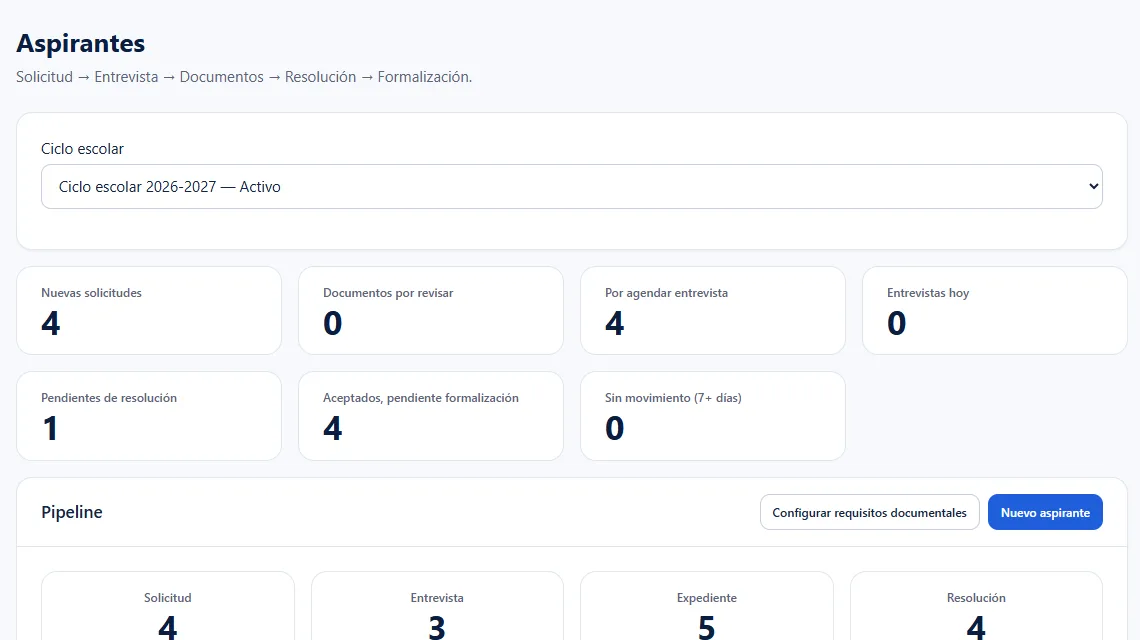
Task: Open the Ciclo escolar dropdown
Action: [x=571, y=187]
